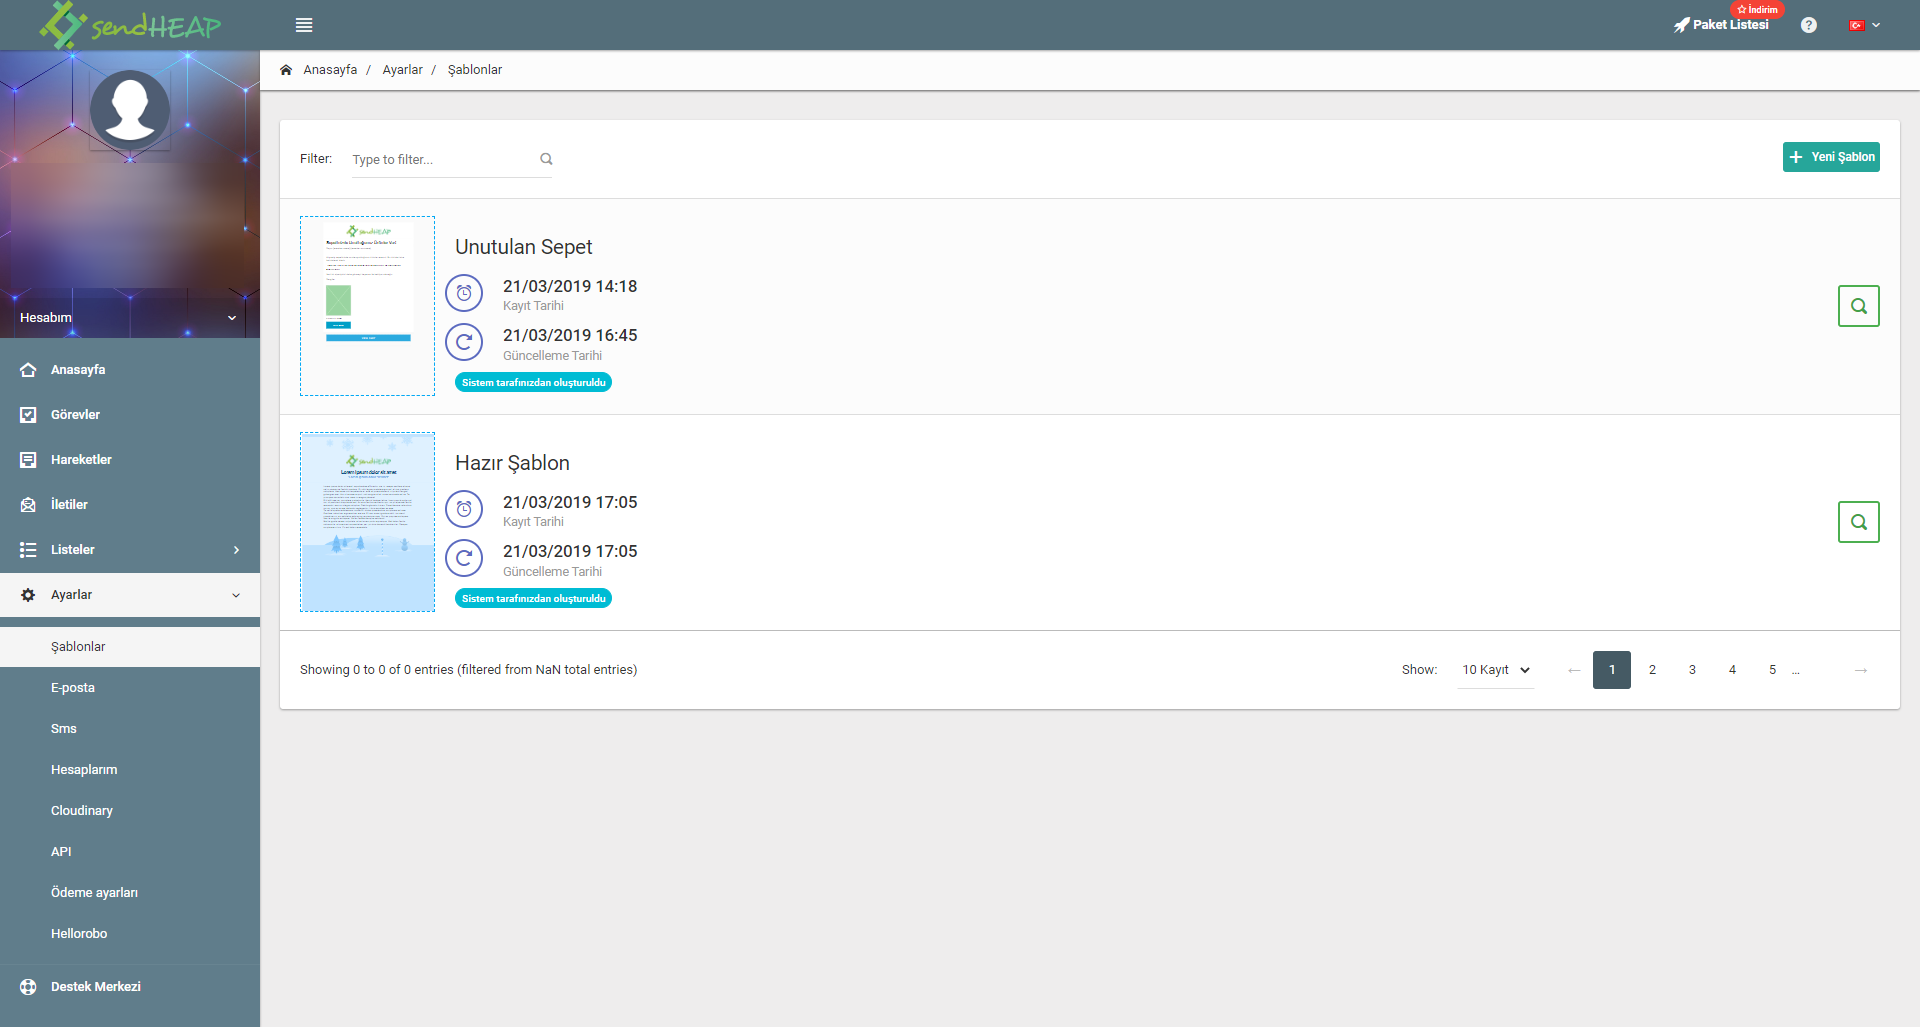Open Hareketler in sidebar
The width and height of the screenshot is (1920, 1027).
pyautogui.click(x=130, y=460)
